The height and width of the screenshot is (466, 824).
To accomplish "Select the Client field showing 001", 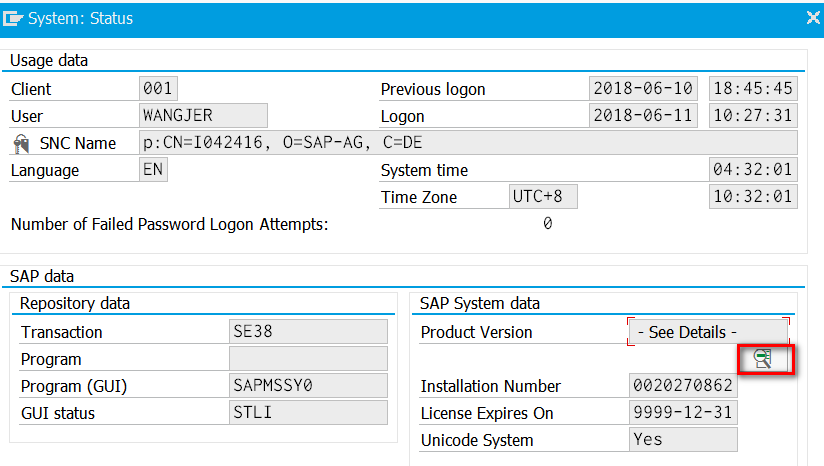I will coord(159,89).
